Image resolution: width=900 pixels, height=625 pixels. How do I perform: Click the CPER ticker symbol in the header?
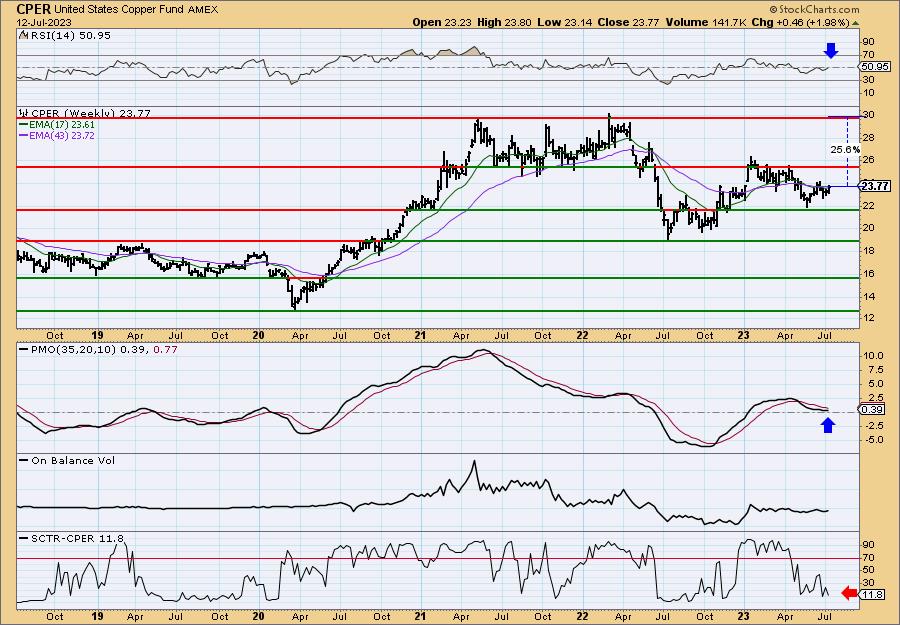tap(33, 9)
